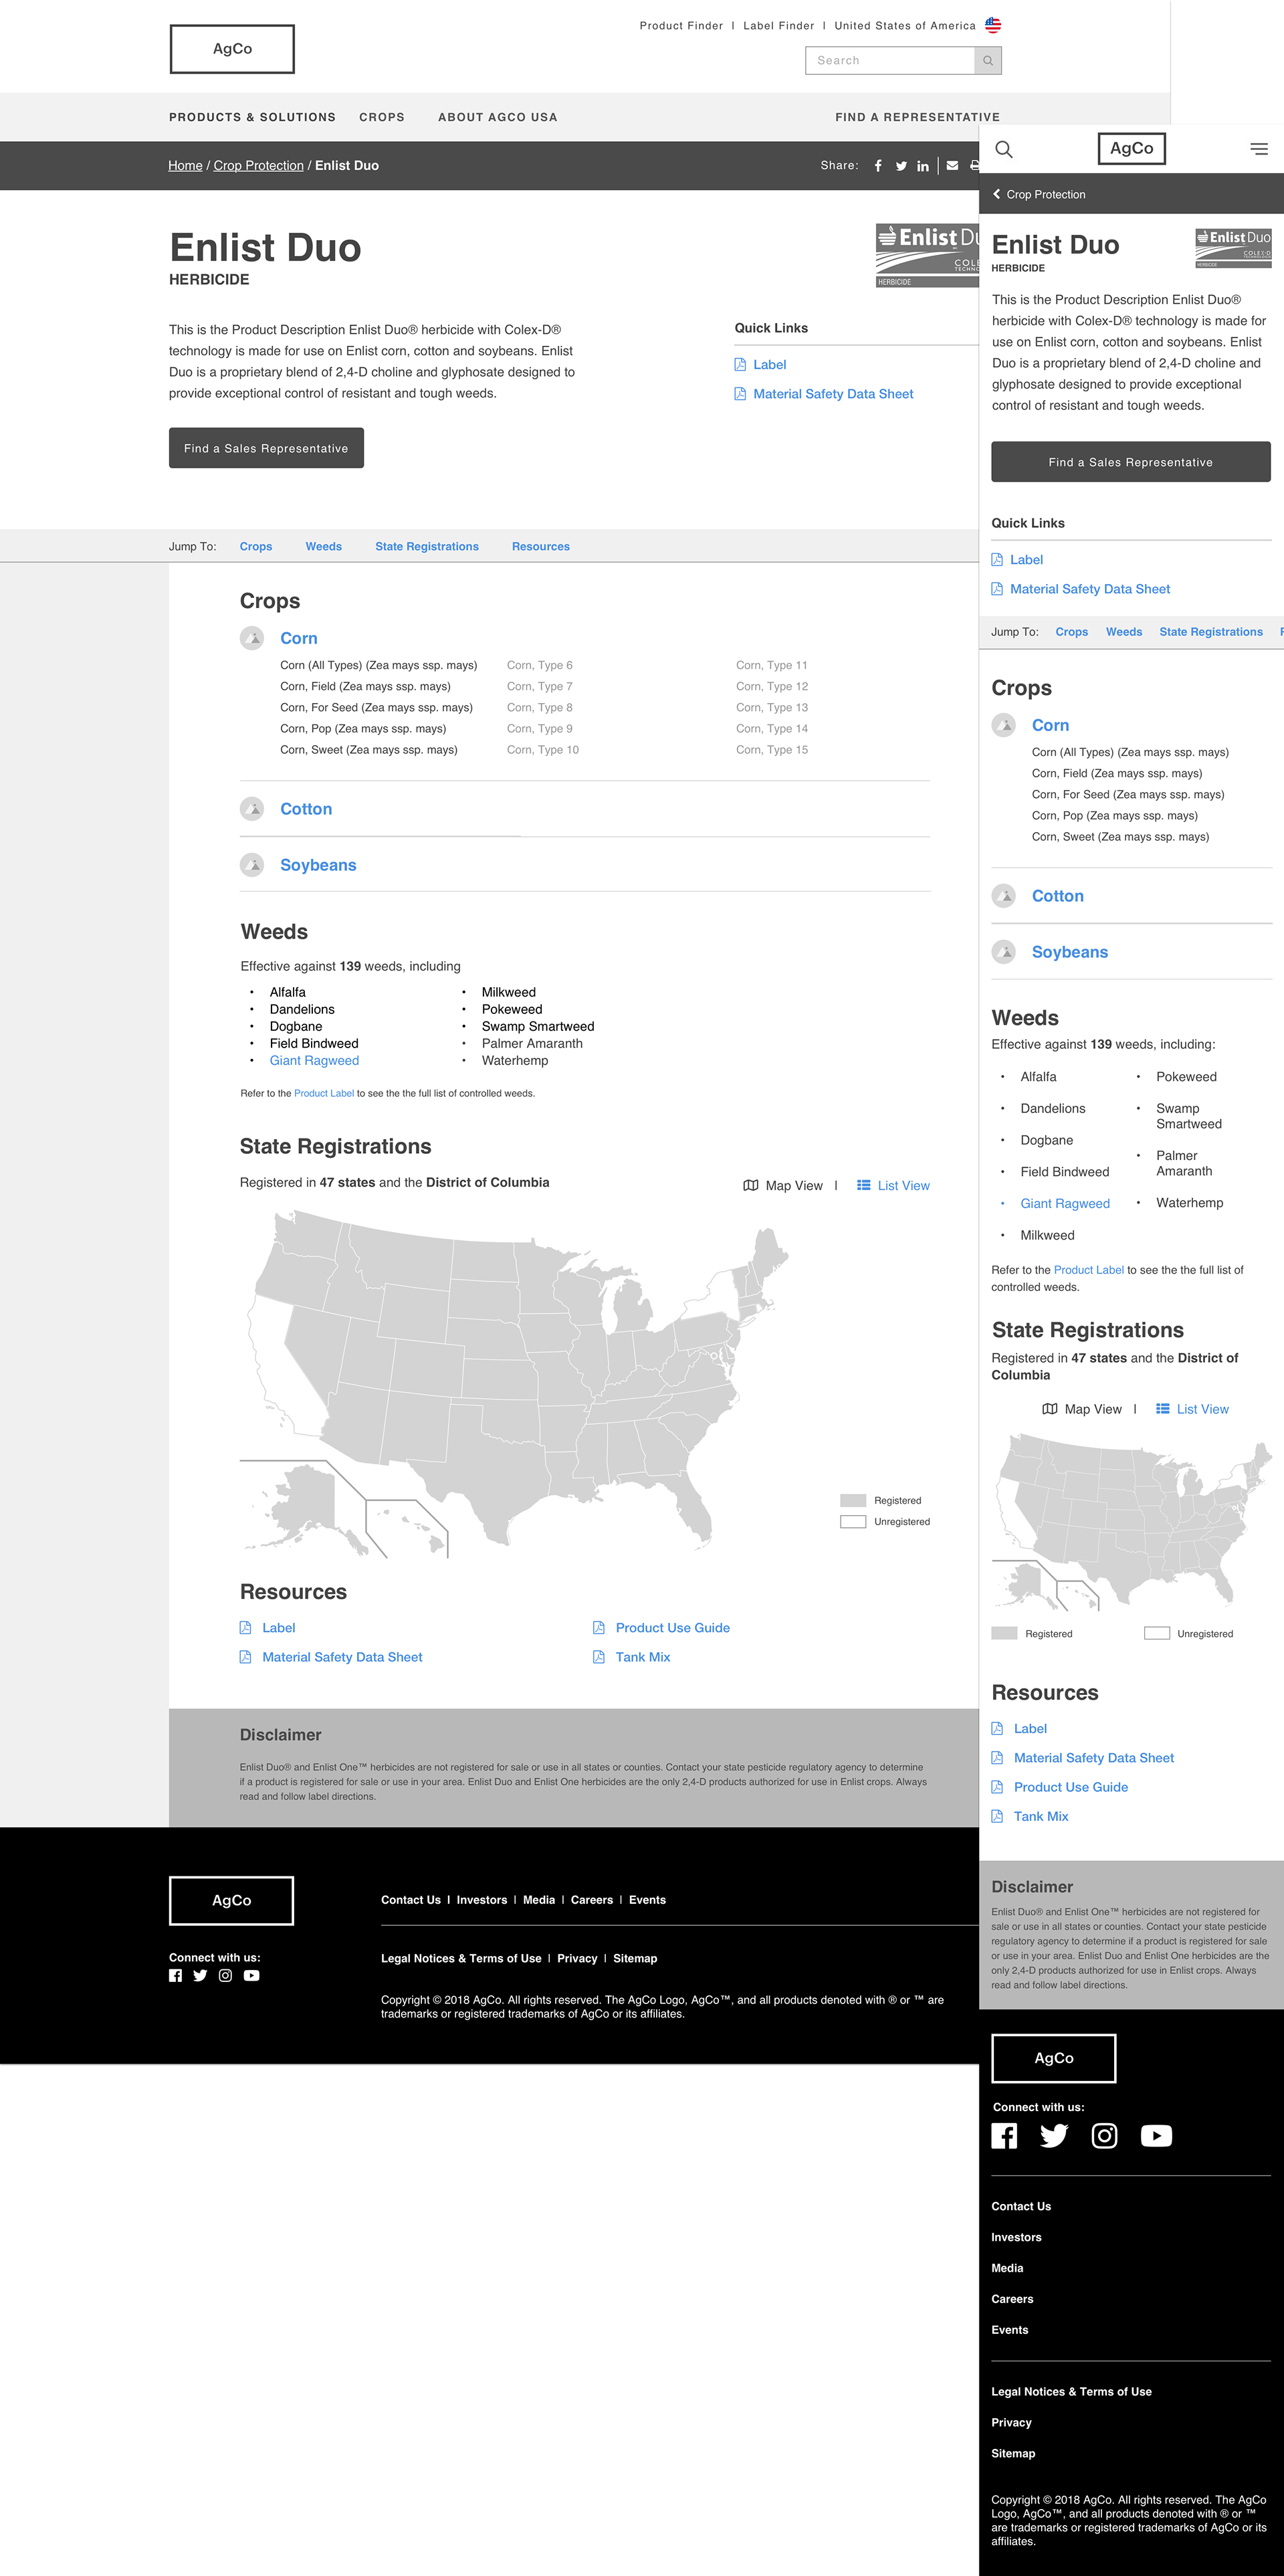
Task: Jump to State Registrations on desktop
Action: (x=427, y=547)
